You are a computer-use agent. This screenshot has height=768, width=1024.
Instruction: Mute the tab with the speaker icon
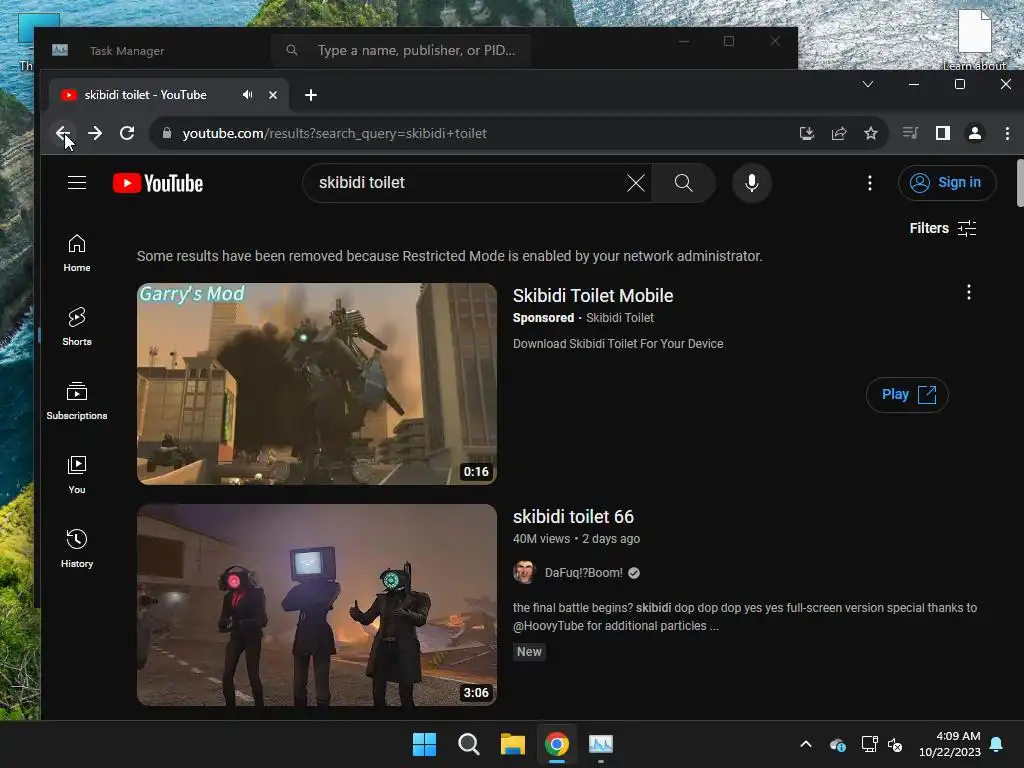click(x=248, y=95)
